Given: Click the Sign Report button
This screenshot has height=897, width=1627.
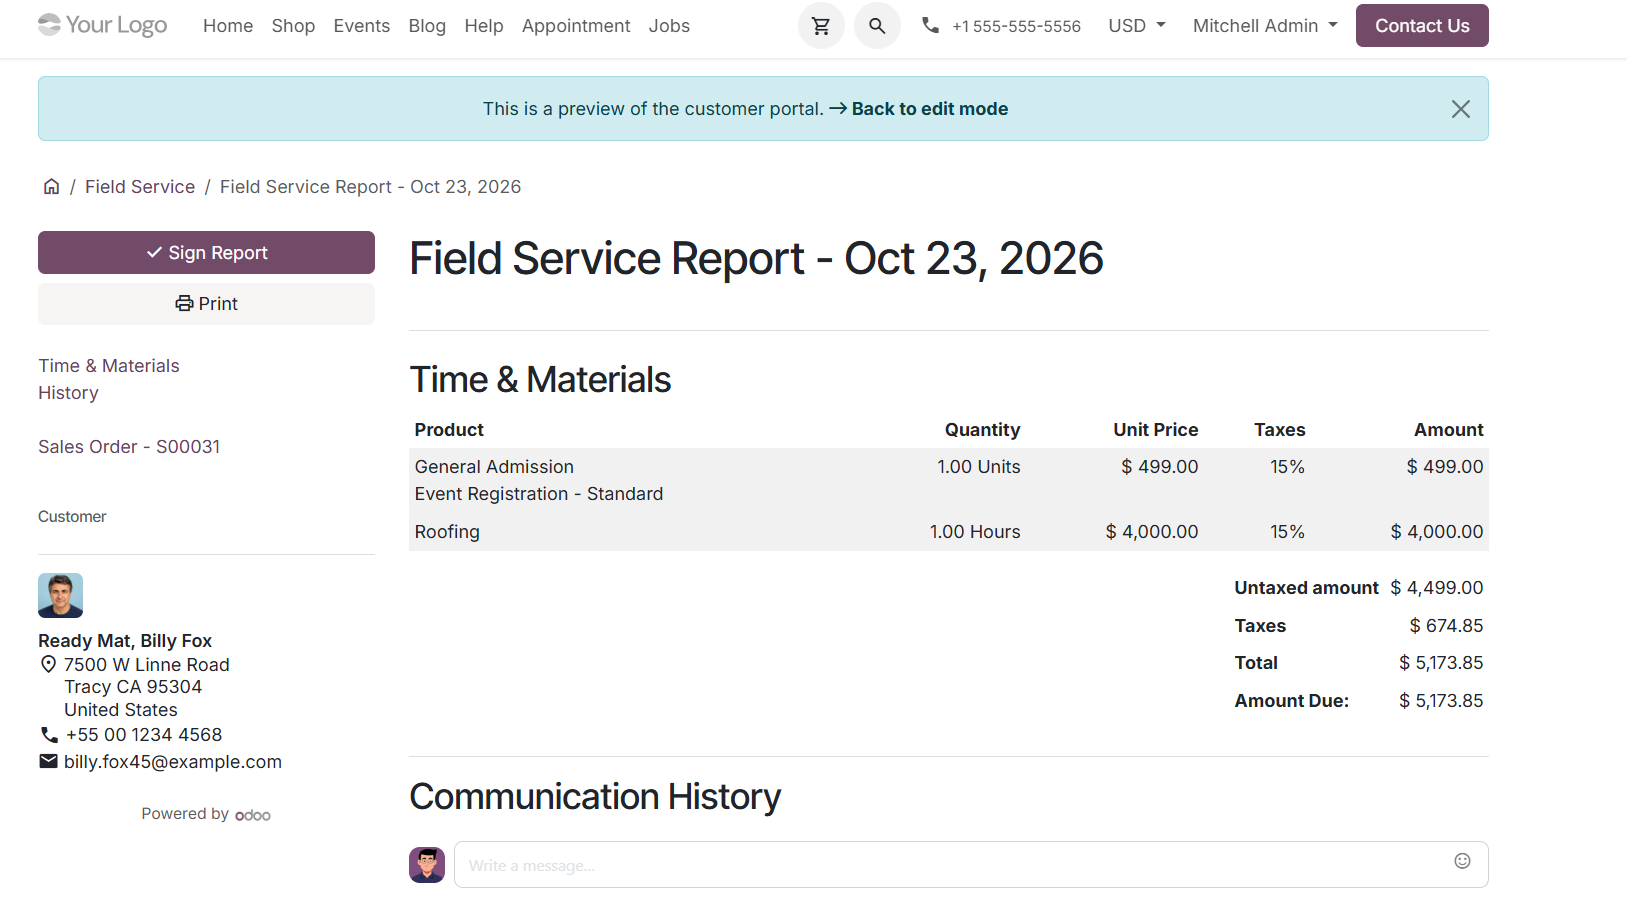Looking at the screenshot, I should click(206, 253).
